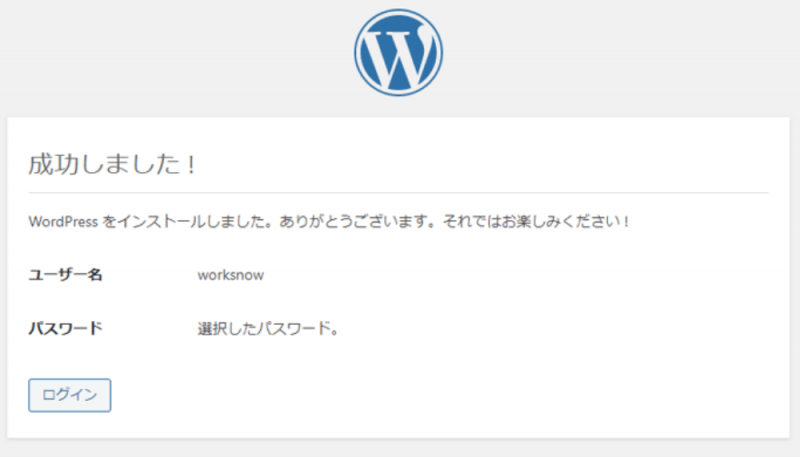Viewport: 800px width, 457px height.
Task: Click the divider line under the heading
Action: [398, 192]
